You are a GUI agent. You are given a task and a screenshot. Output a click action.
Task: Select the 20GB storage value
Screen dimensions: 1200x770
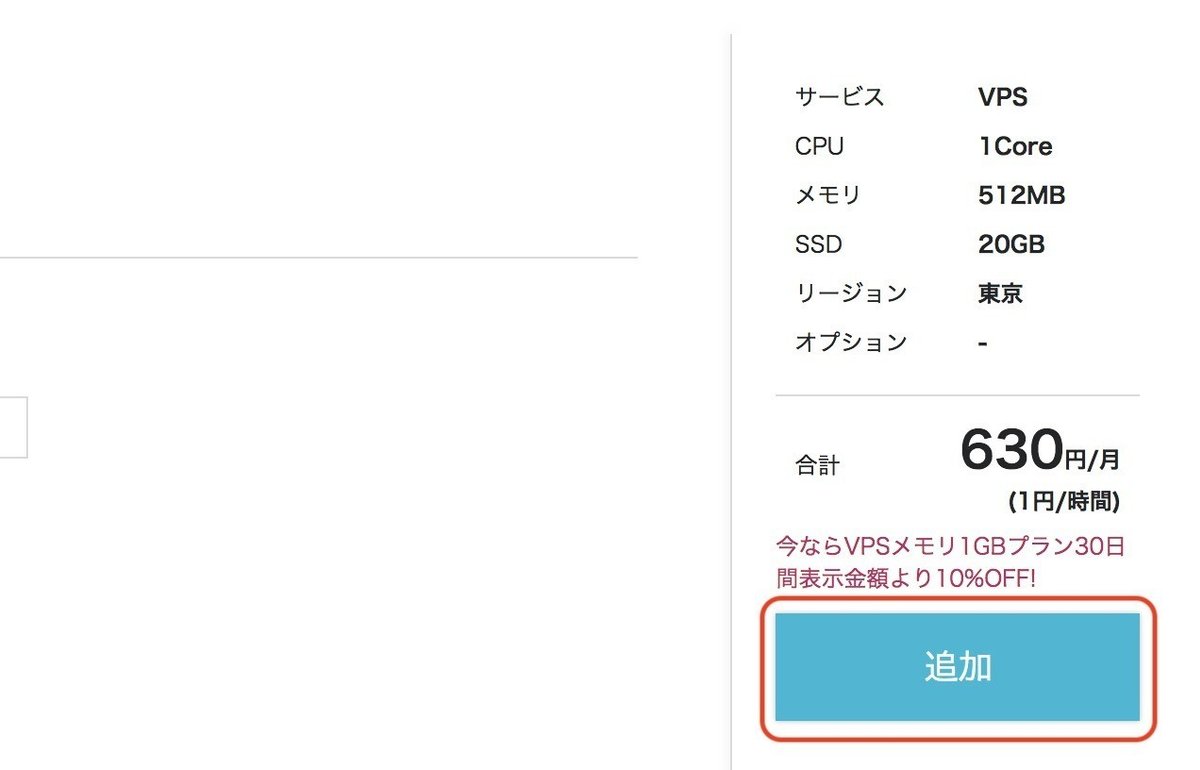(1011, 244)
